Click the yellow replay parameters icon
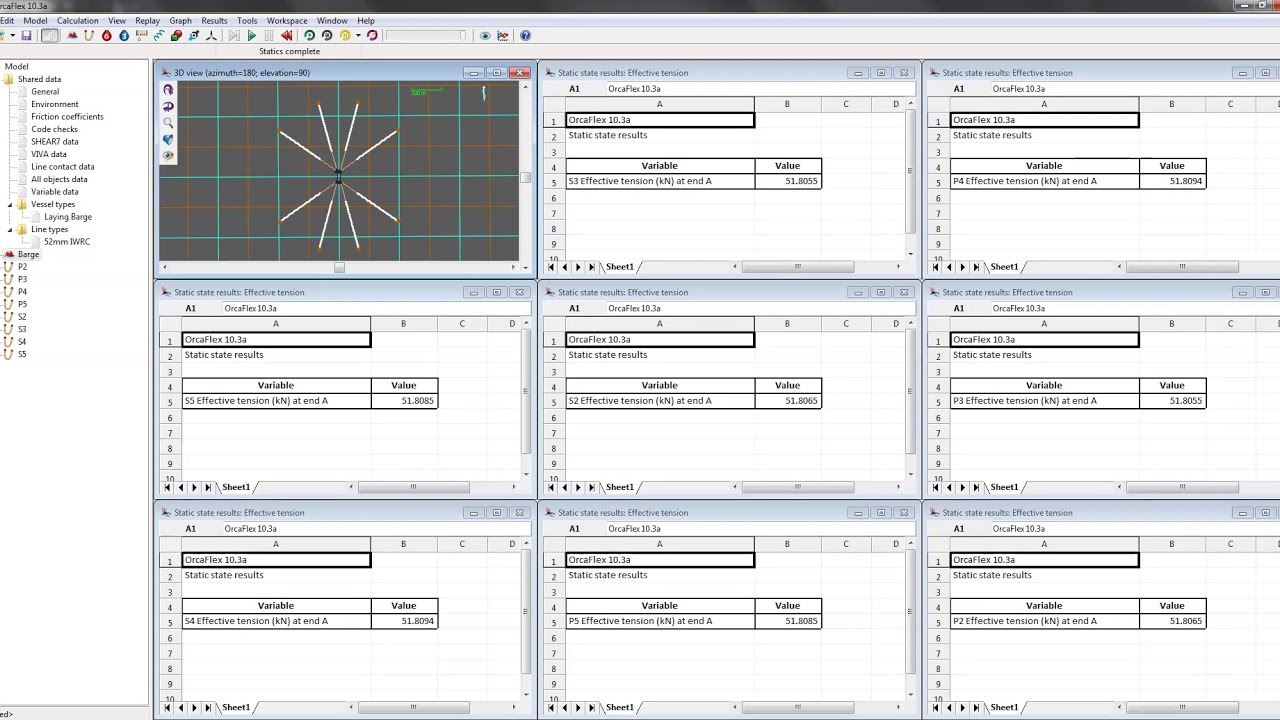The image size is (1280, 720). tap(345, 35)
